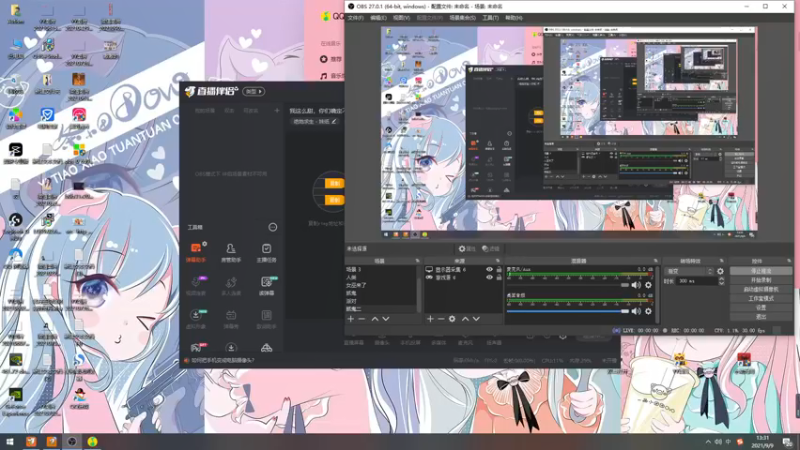Increase transition duration with the up arrow

point(721,279)
